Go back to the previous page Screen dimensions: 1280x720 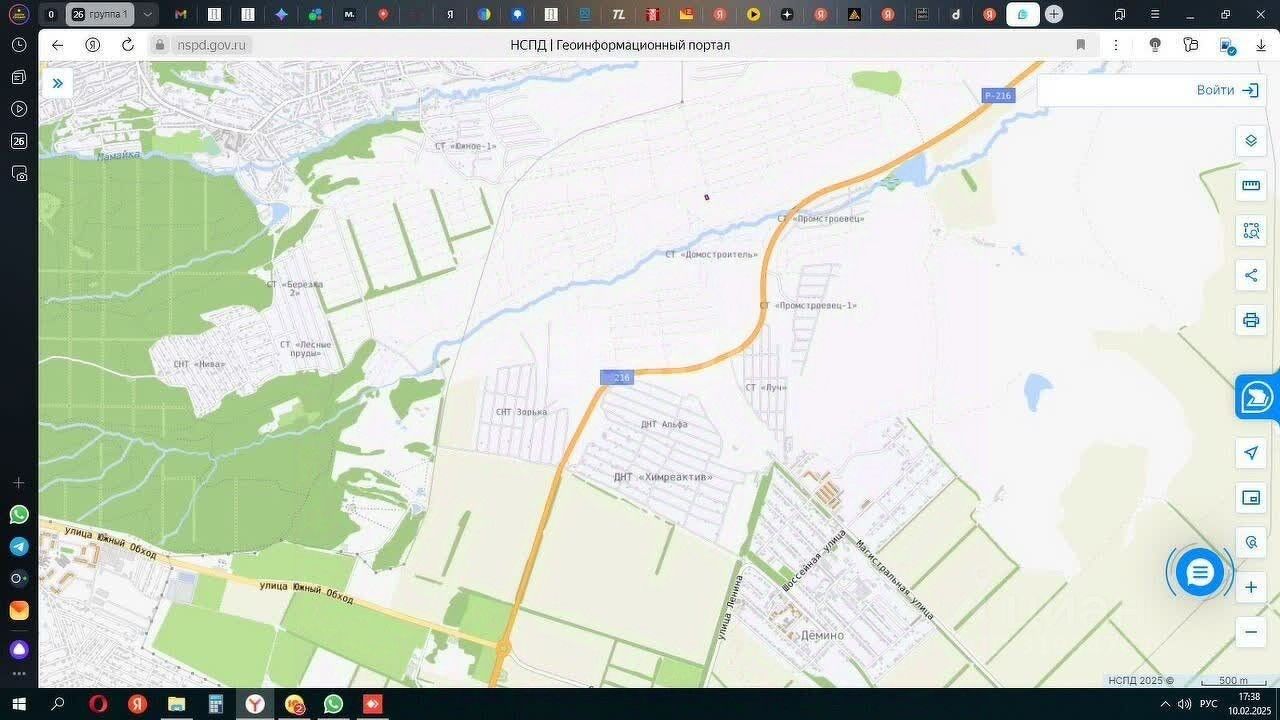[x=57, y=45]
